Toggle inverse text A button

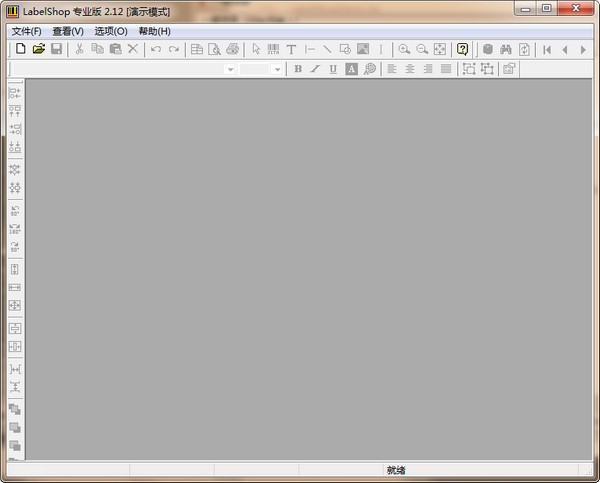point(351,69)
